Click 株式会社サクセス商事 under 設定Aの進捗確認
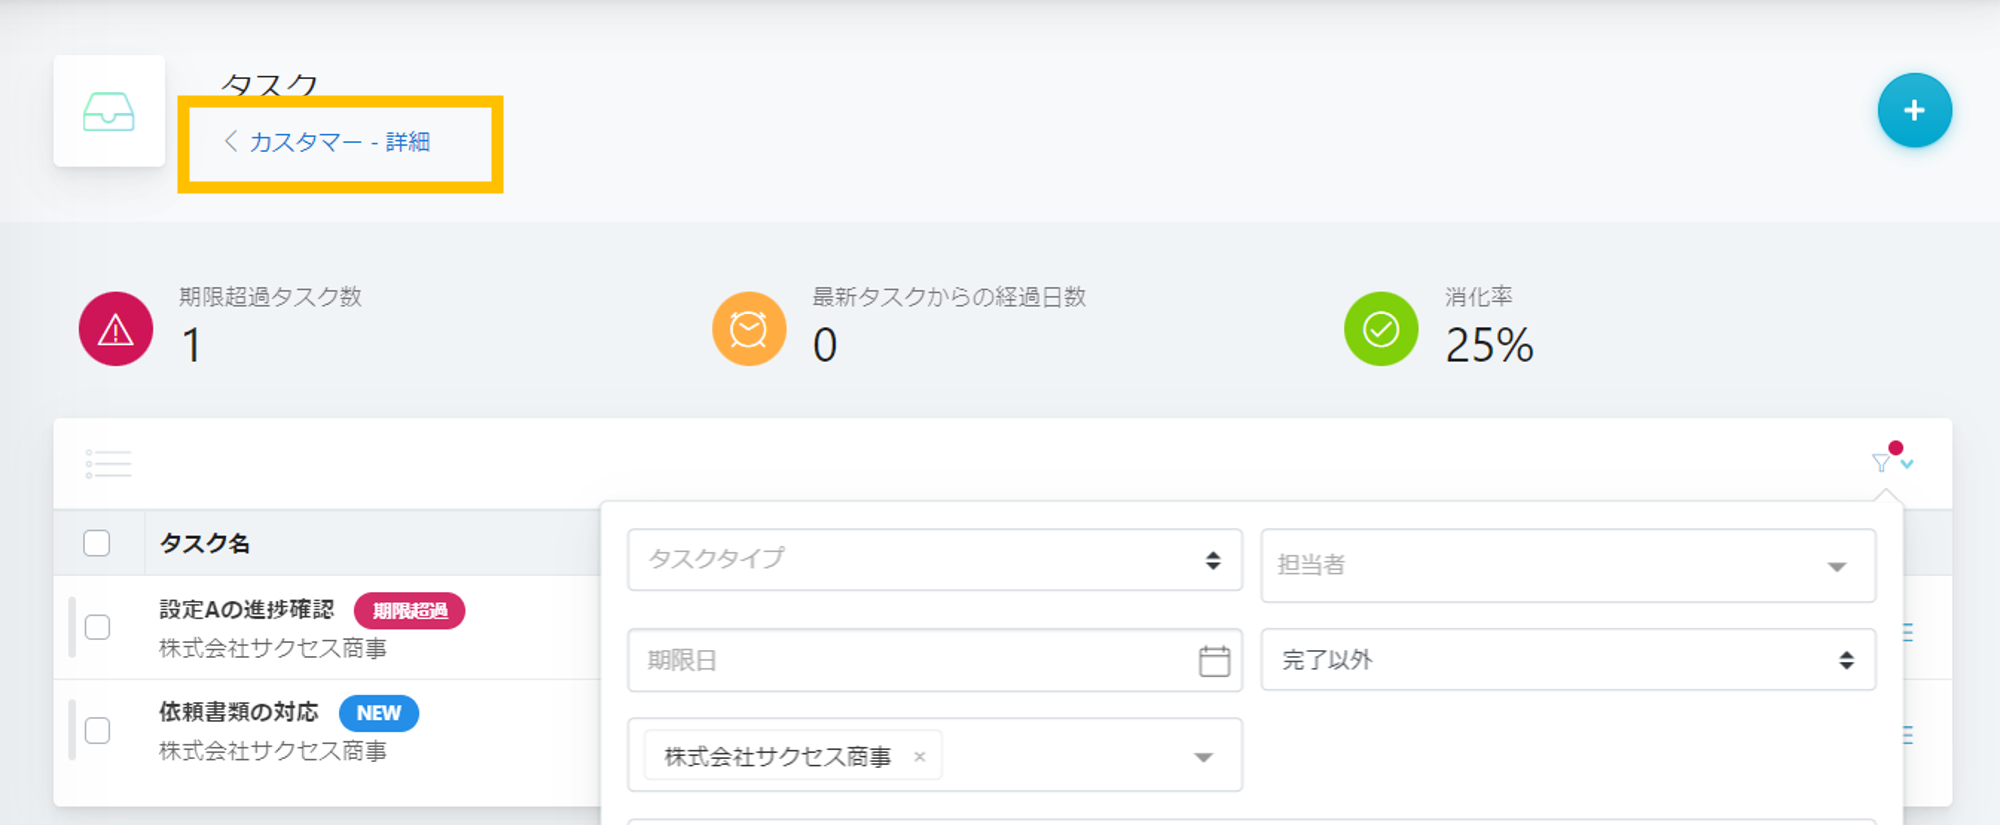Screen dimensions: 2000x825 (x=273, y=648)
